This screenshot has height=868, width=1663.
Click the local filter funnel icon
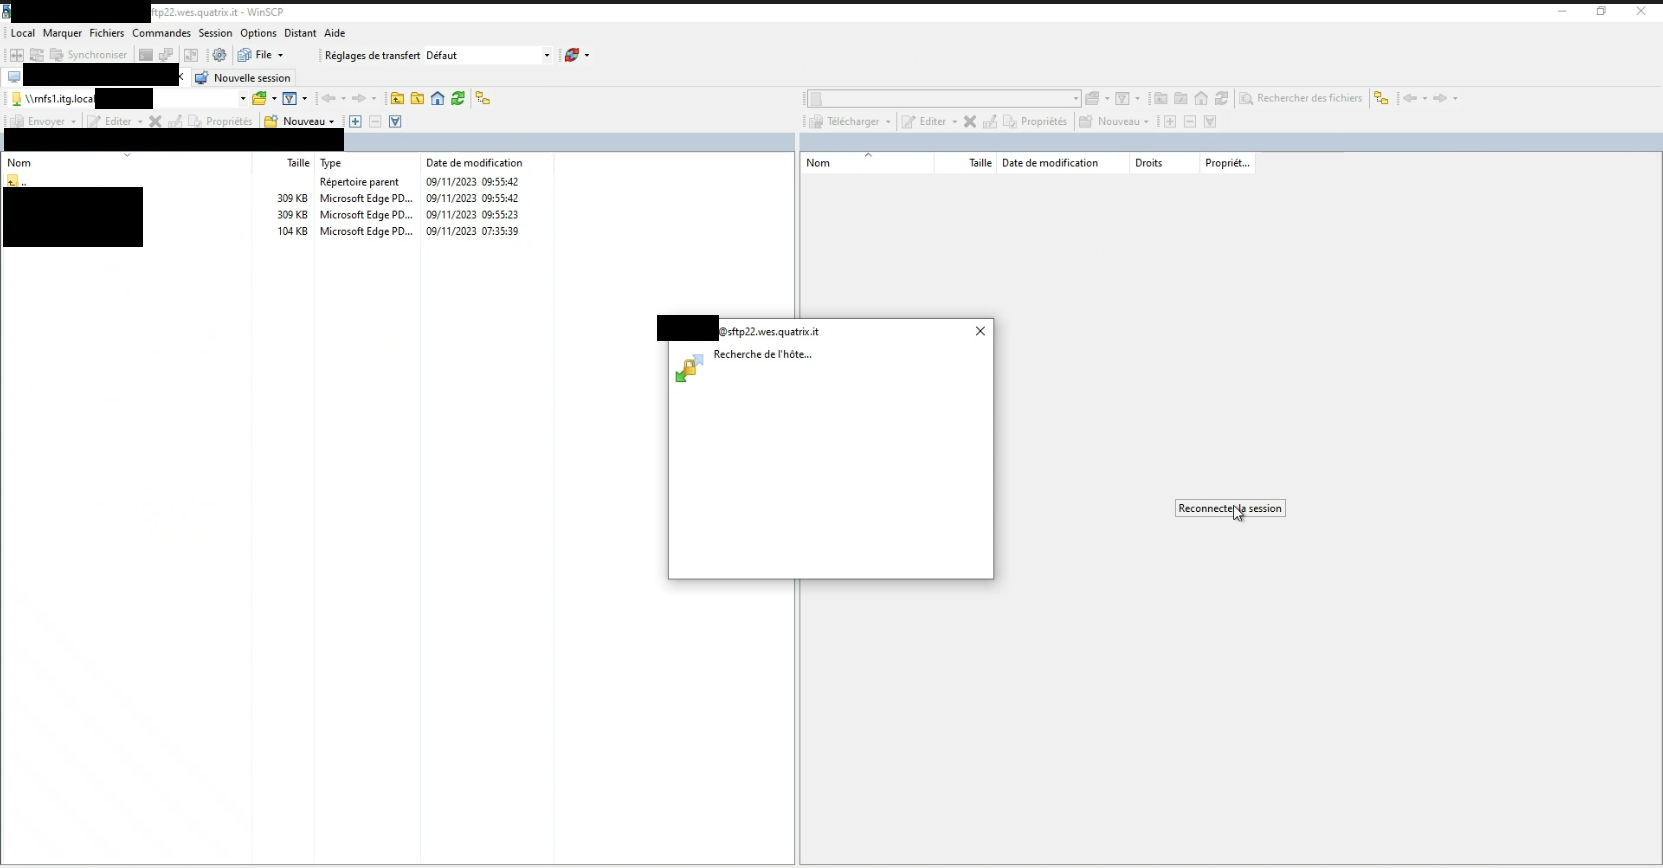point(290,98)
